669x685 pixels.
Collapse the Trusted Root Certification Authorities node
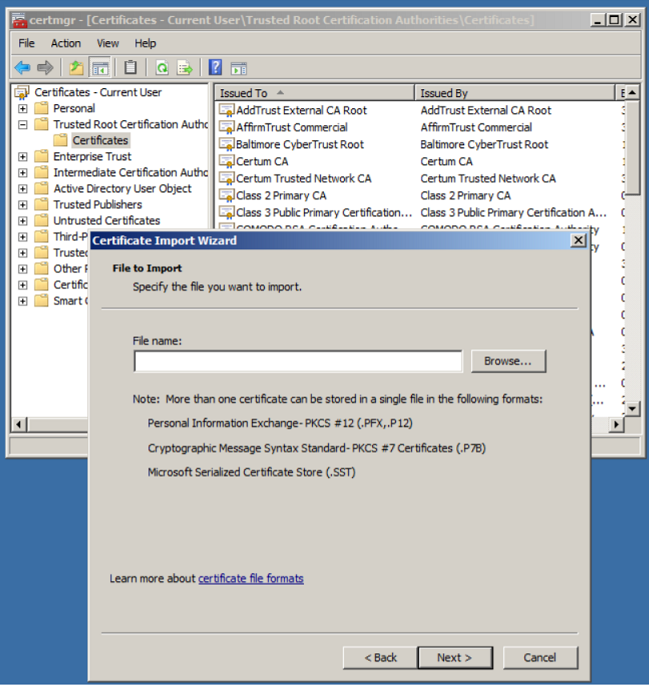(x=23, y=125)
